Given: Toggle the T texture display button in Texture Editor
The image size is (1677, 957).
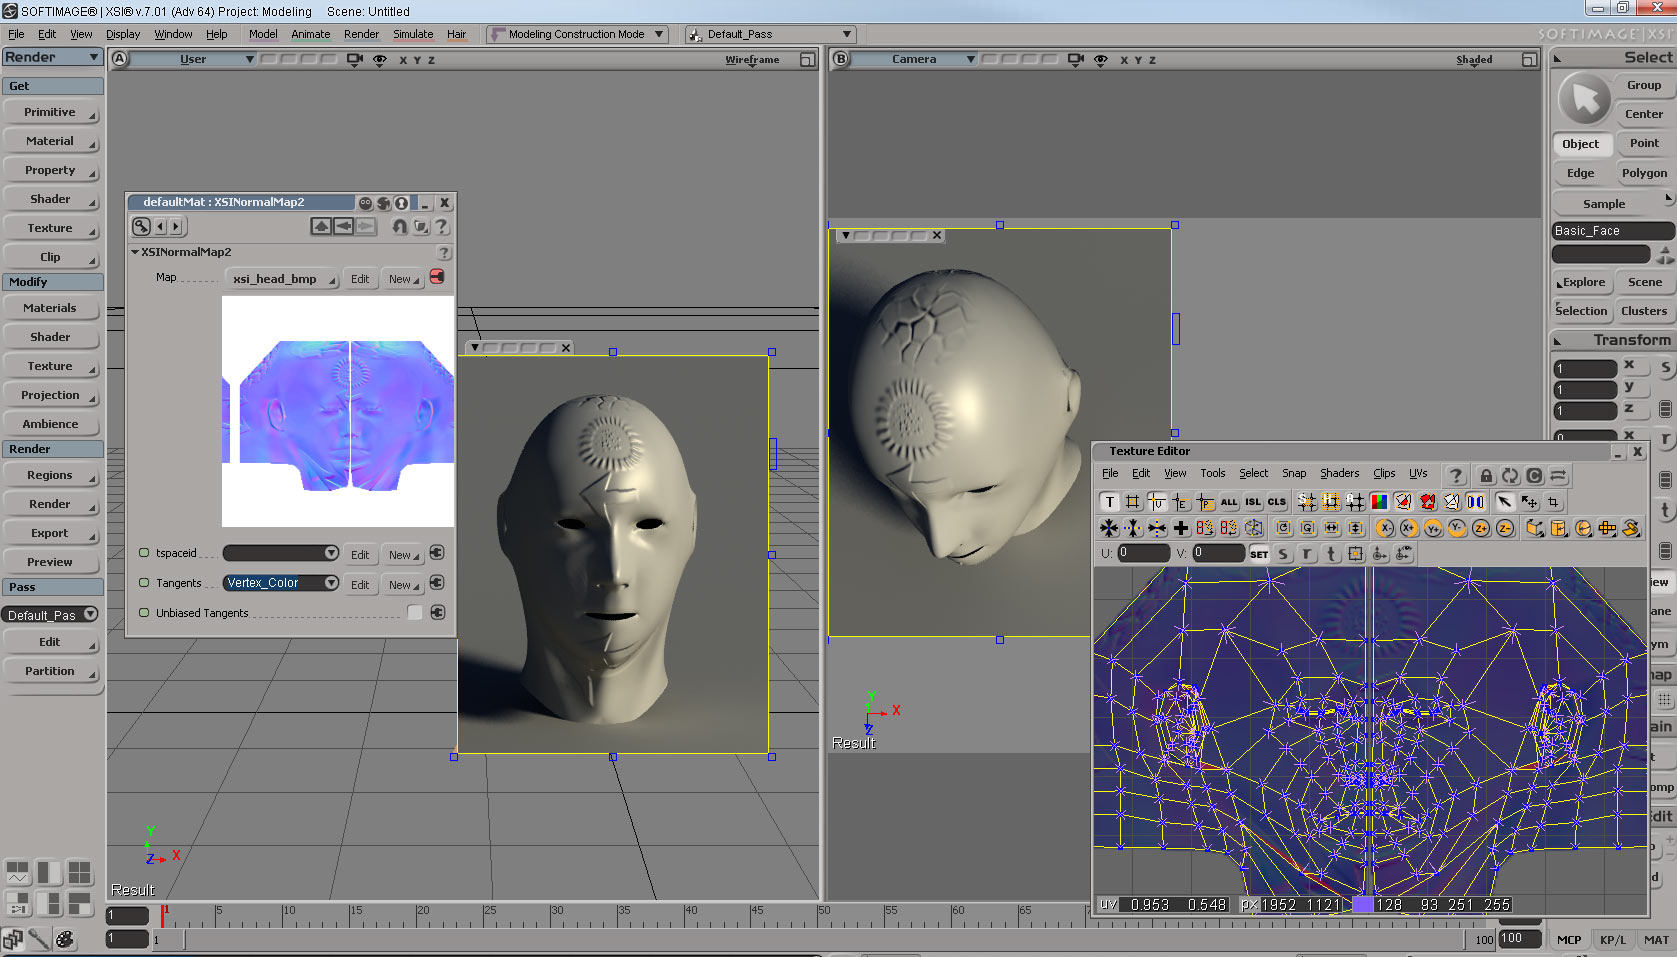Looking at the screenshot, I should [x=1109, y=502].
